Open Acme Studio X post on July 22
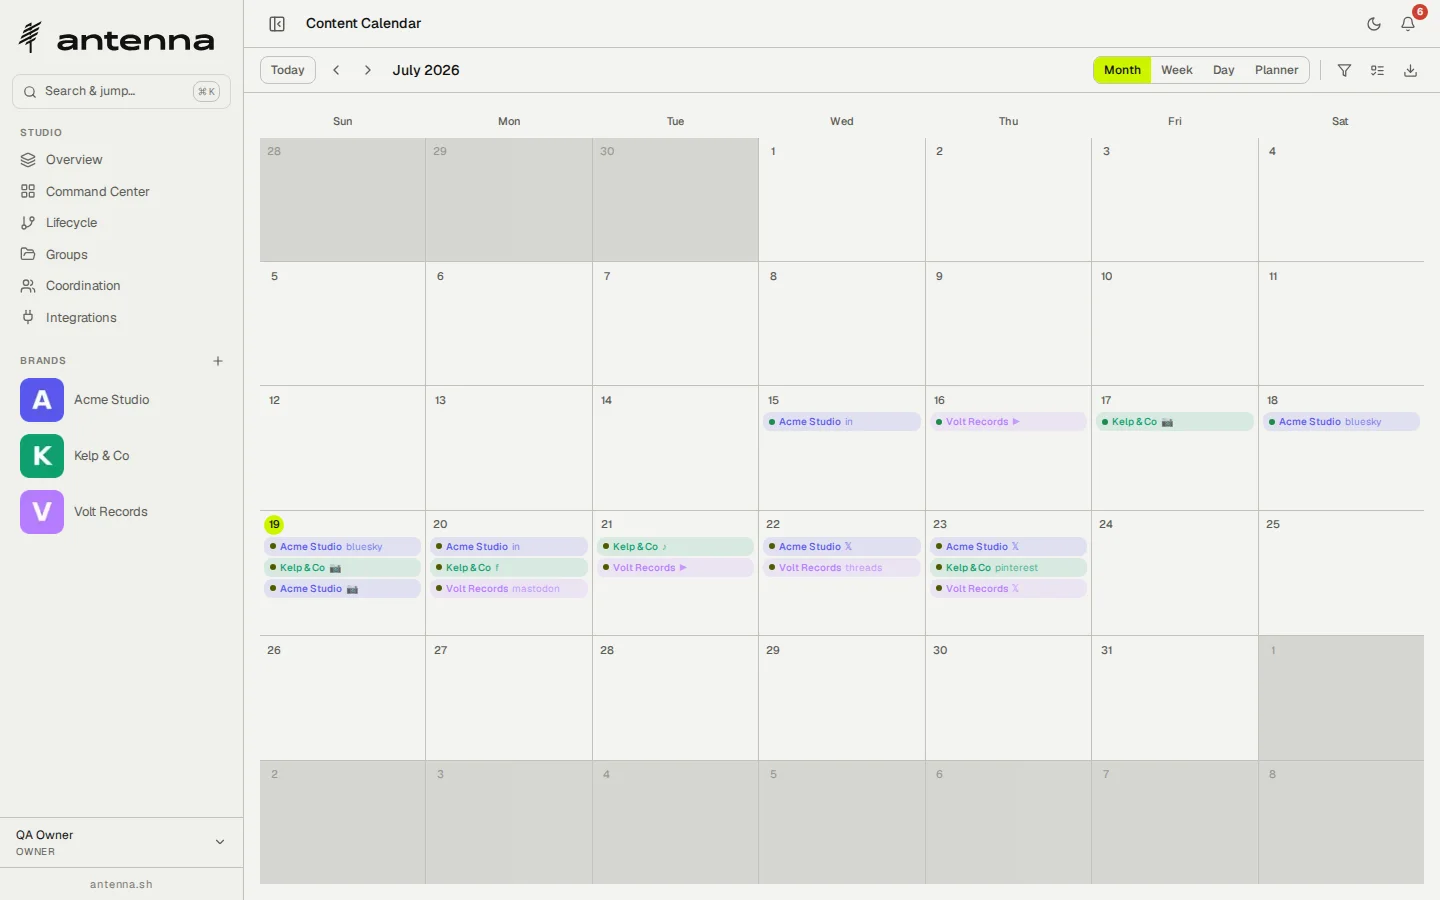 pyautogui.click(x=842, y=547)
